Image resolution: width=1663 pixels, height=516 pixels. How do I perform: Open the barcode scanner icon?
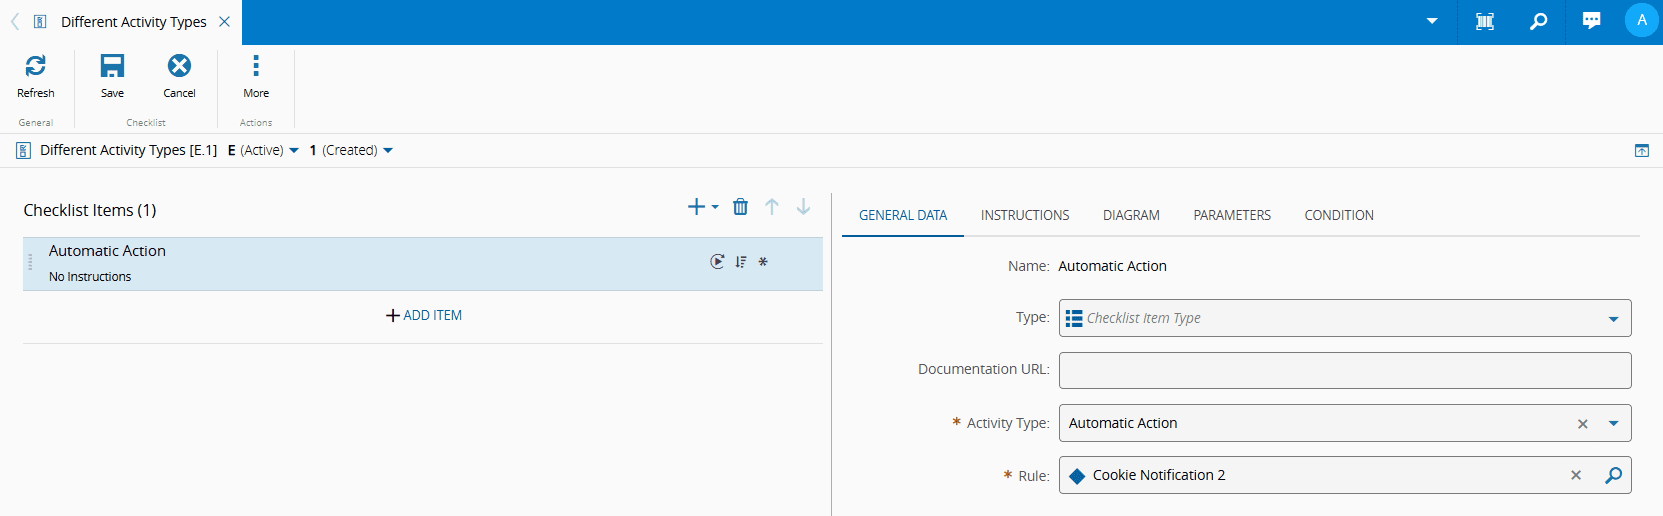1485,21
